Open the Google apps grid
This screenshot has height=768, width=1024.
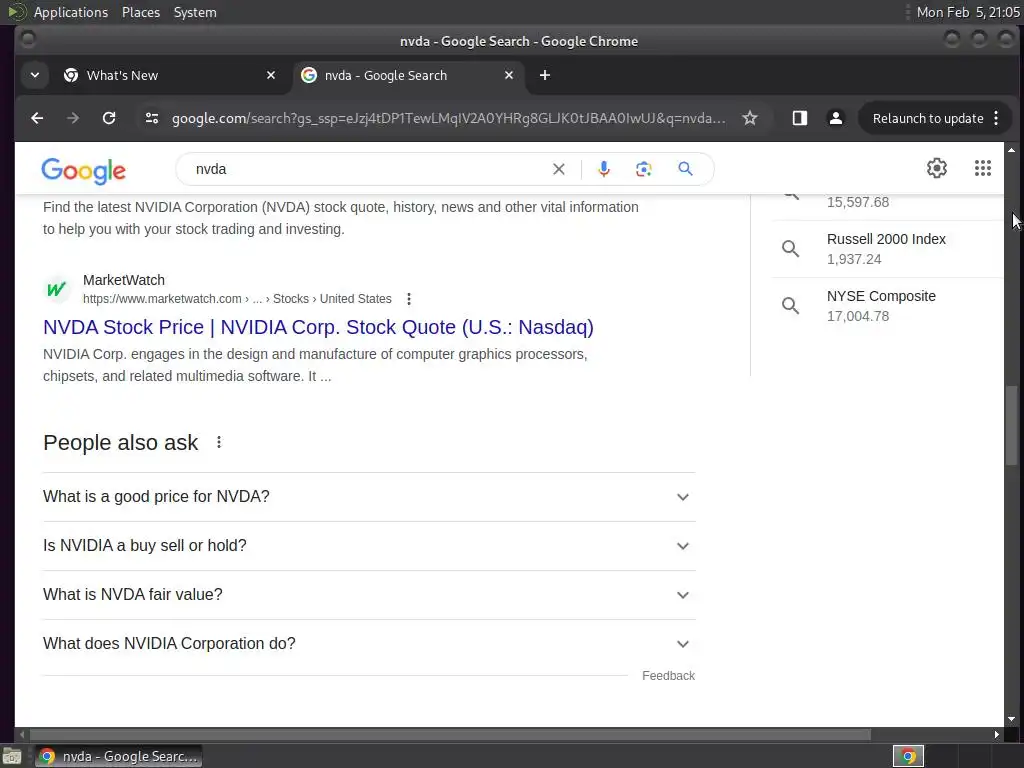coord(983,168)
